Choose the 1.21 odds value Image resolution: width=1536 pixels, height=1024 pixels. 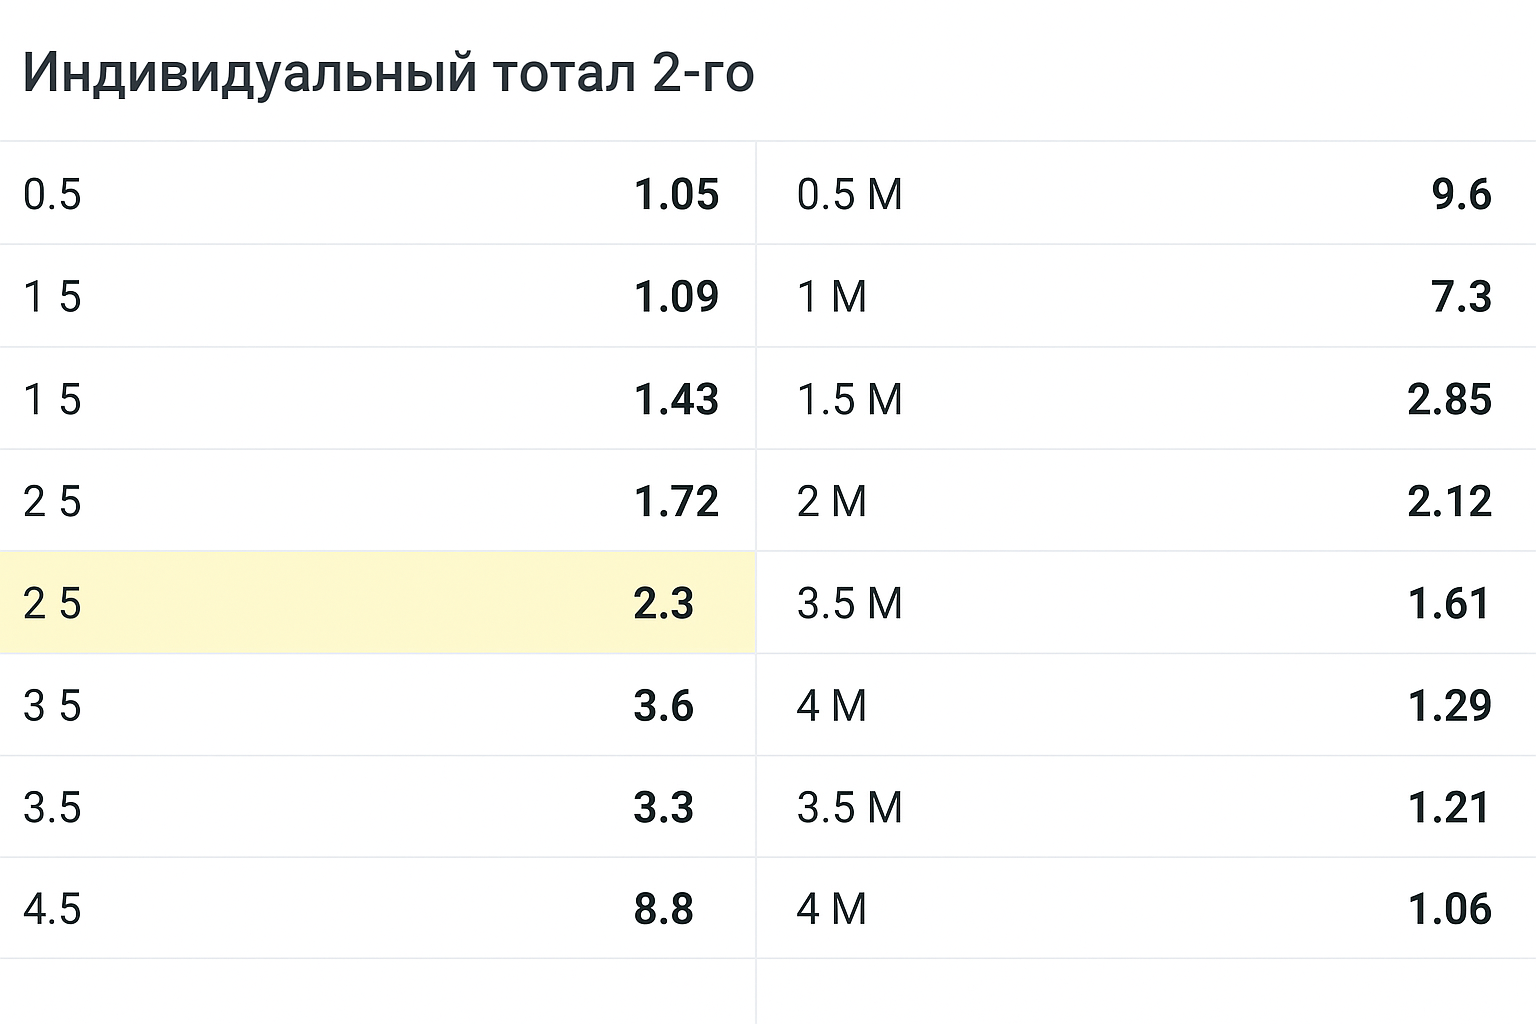click(x=1449, y=808)
